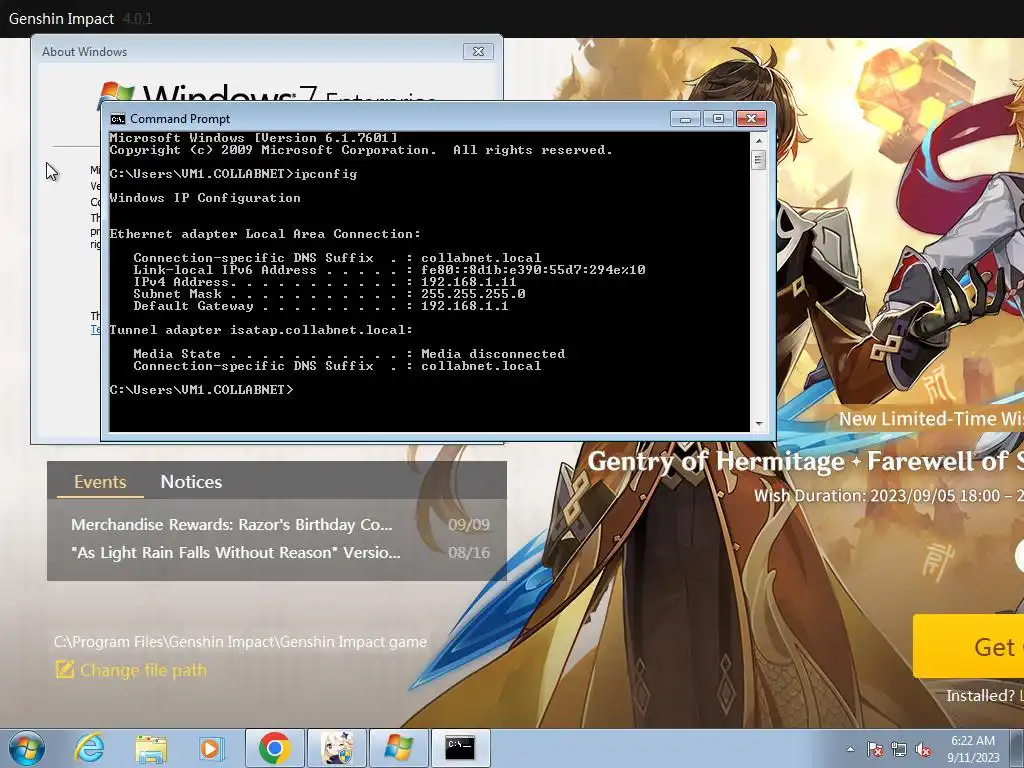Click the Default Gateway 192.168.1.1 line
This screenshot has width=1024, height=768.
[321, 306]
